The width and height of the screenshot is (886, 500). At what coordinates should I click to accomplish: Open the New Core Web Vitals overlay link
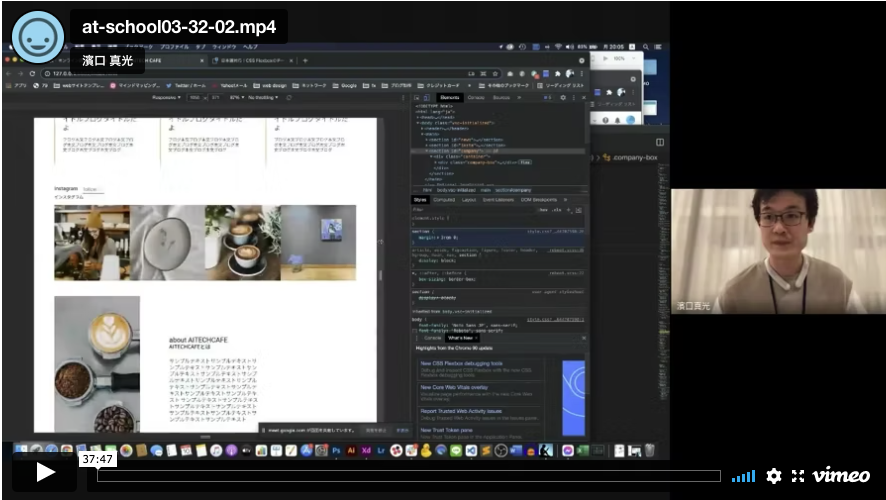click(454, 388)
